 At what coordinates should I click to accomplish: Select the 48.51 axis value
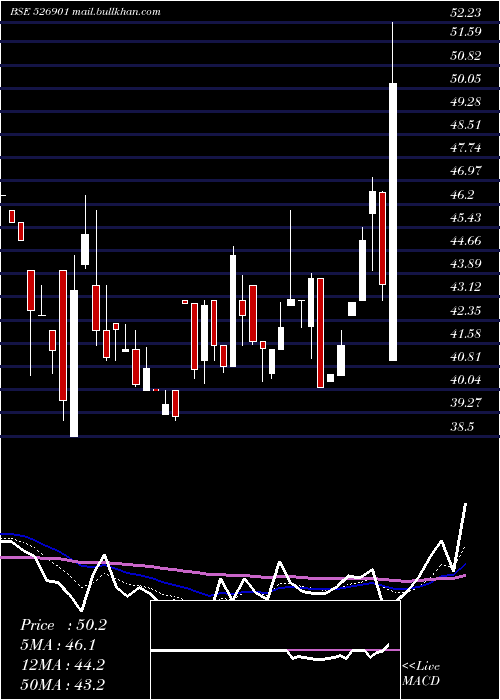(x=466, y=125)
